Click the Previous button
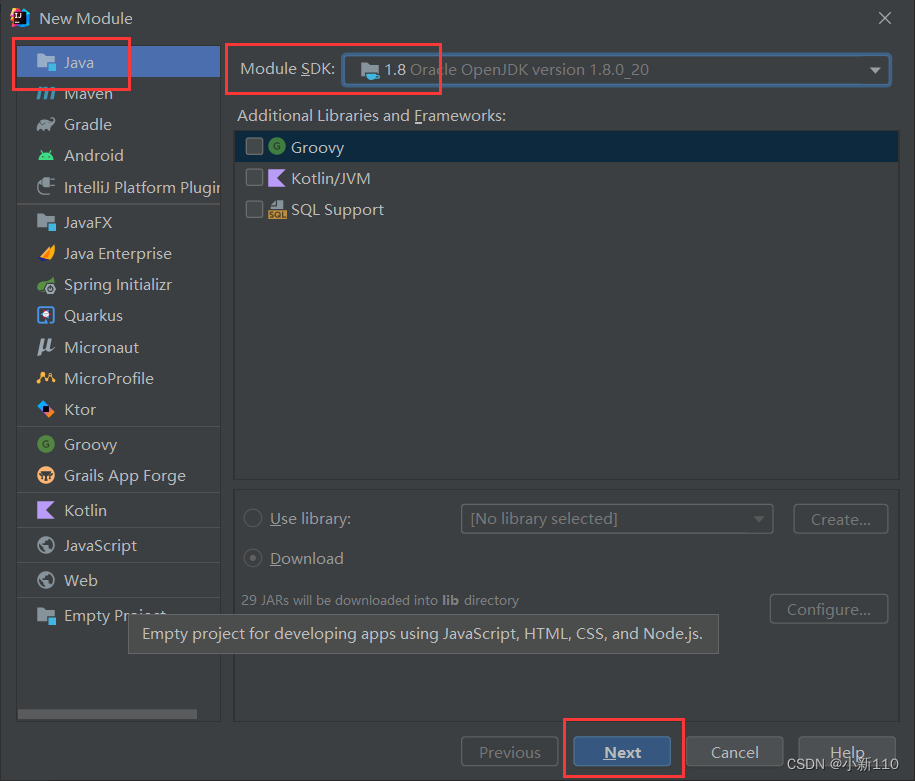This screenshot has height=781, width=915. tap(509, 752)
